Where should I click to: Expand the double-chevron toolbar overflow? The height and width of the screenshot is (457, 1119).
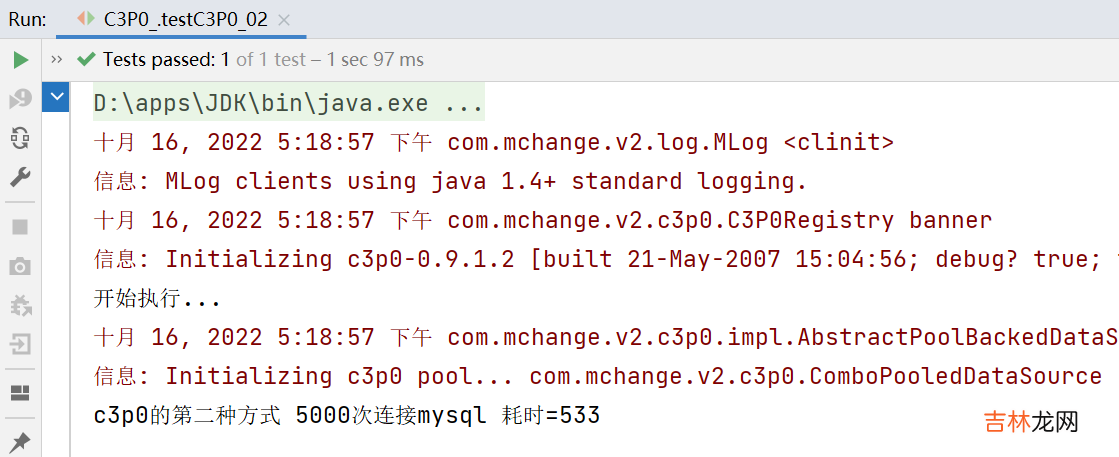[x=56, y=60]
